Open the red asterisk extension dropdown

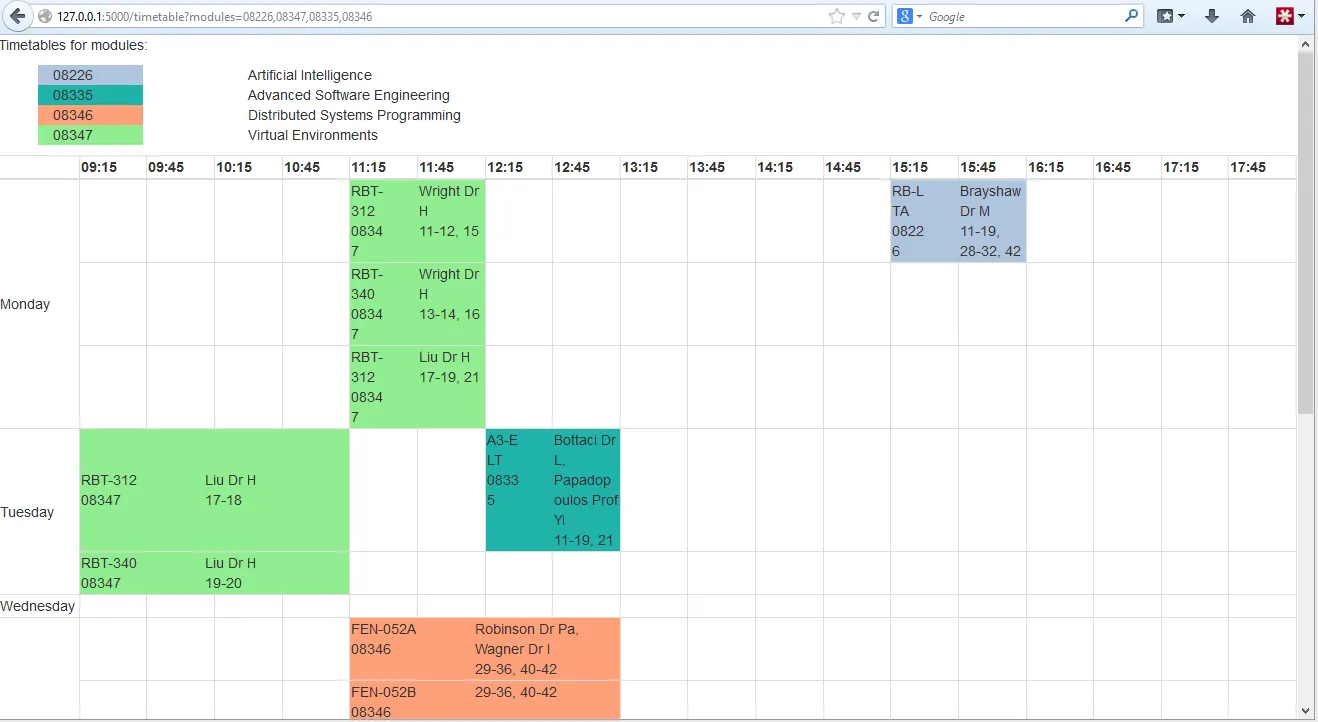tap(1290, 16)
